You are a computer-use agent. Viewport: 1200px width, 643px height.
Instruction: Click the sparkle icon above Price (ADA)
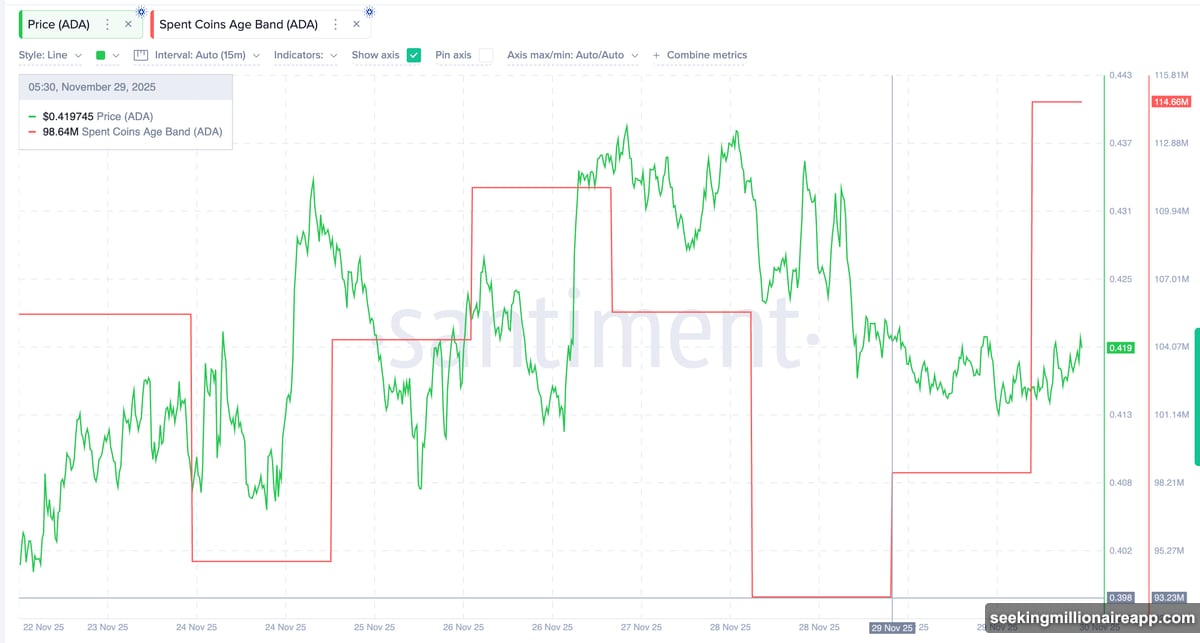pos(141,12)
